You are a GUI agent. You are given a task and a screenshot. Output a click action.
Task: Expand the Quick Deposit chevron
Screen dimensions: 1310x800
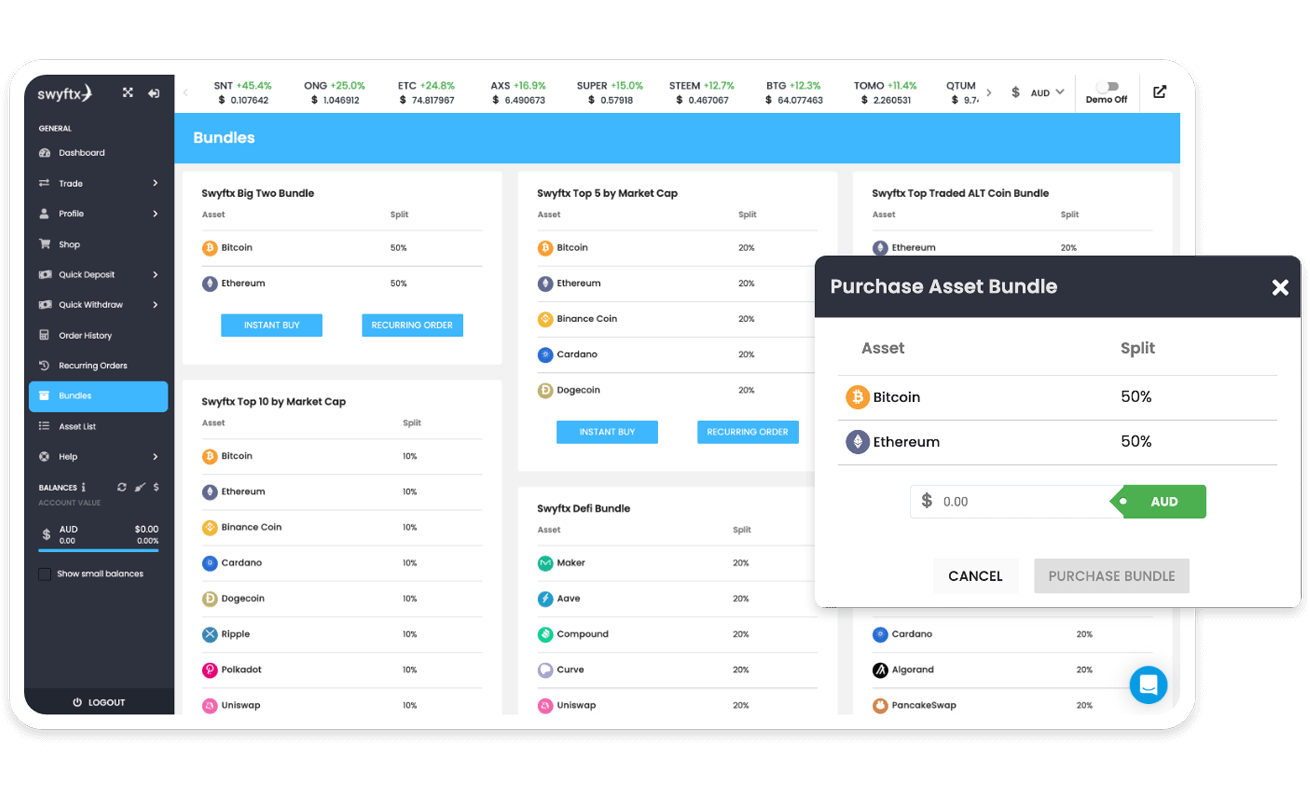(155, 275)
